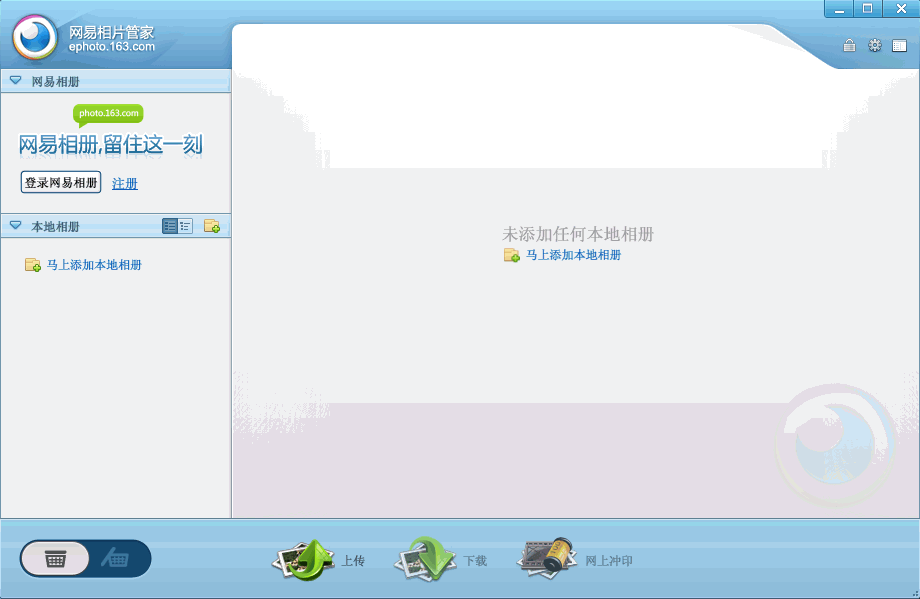Click the 登录网易相册 login button
The image size is (920, 599).
(x=61, y=182)
